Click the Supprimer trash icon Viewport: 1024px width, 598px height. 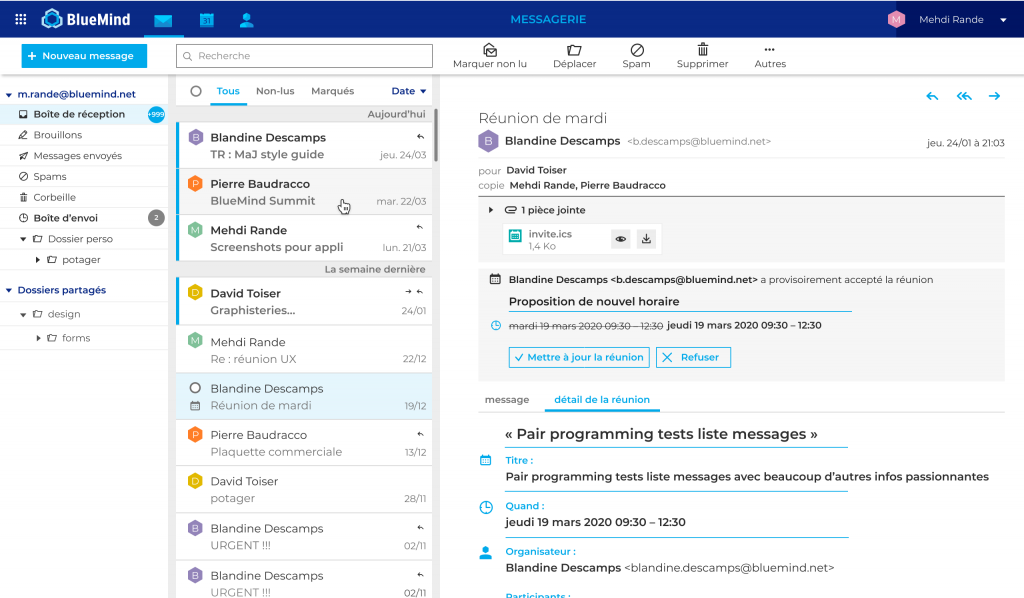[702, 50]
